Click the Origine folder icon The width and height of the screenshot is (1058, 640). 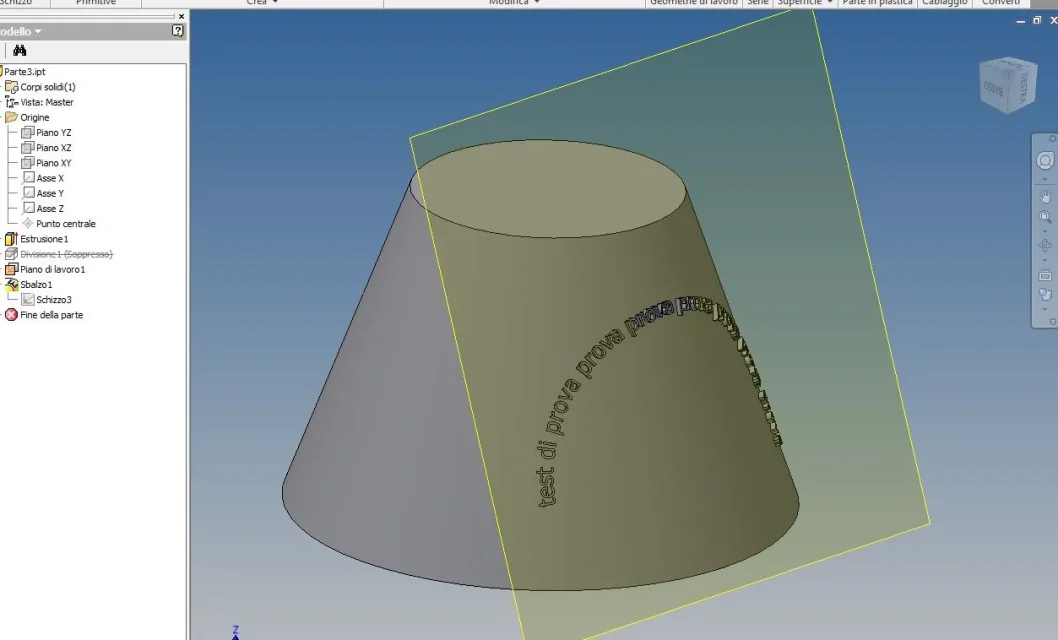11,117
